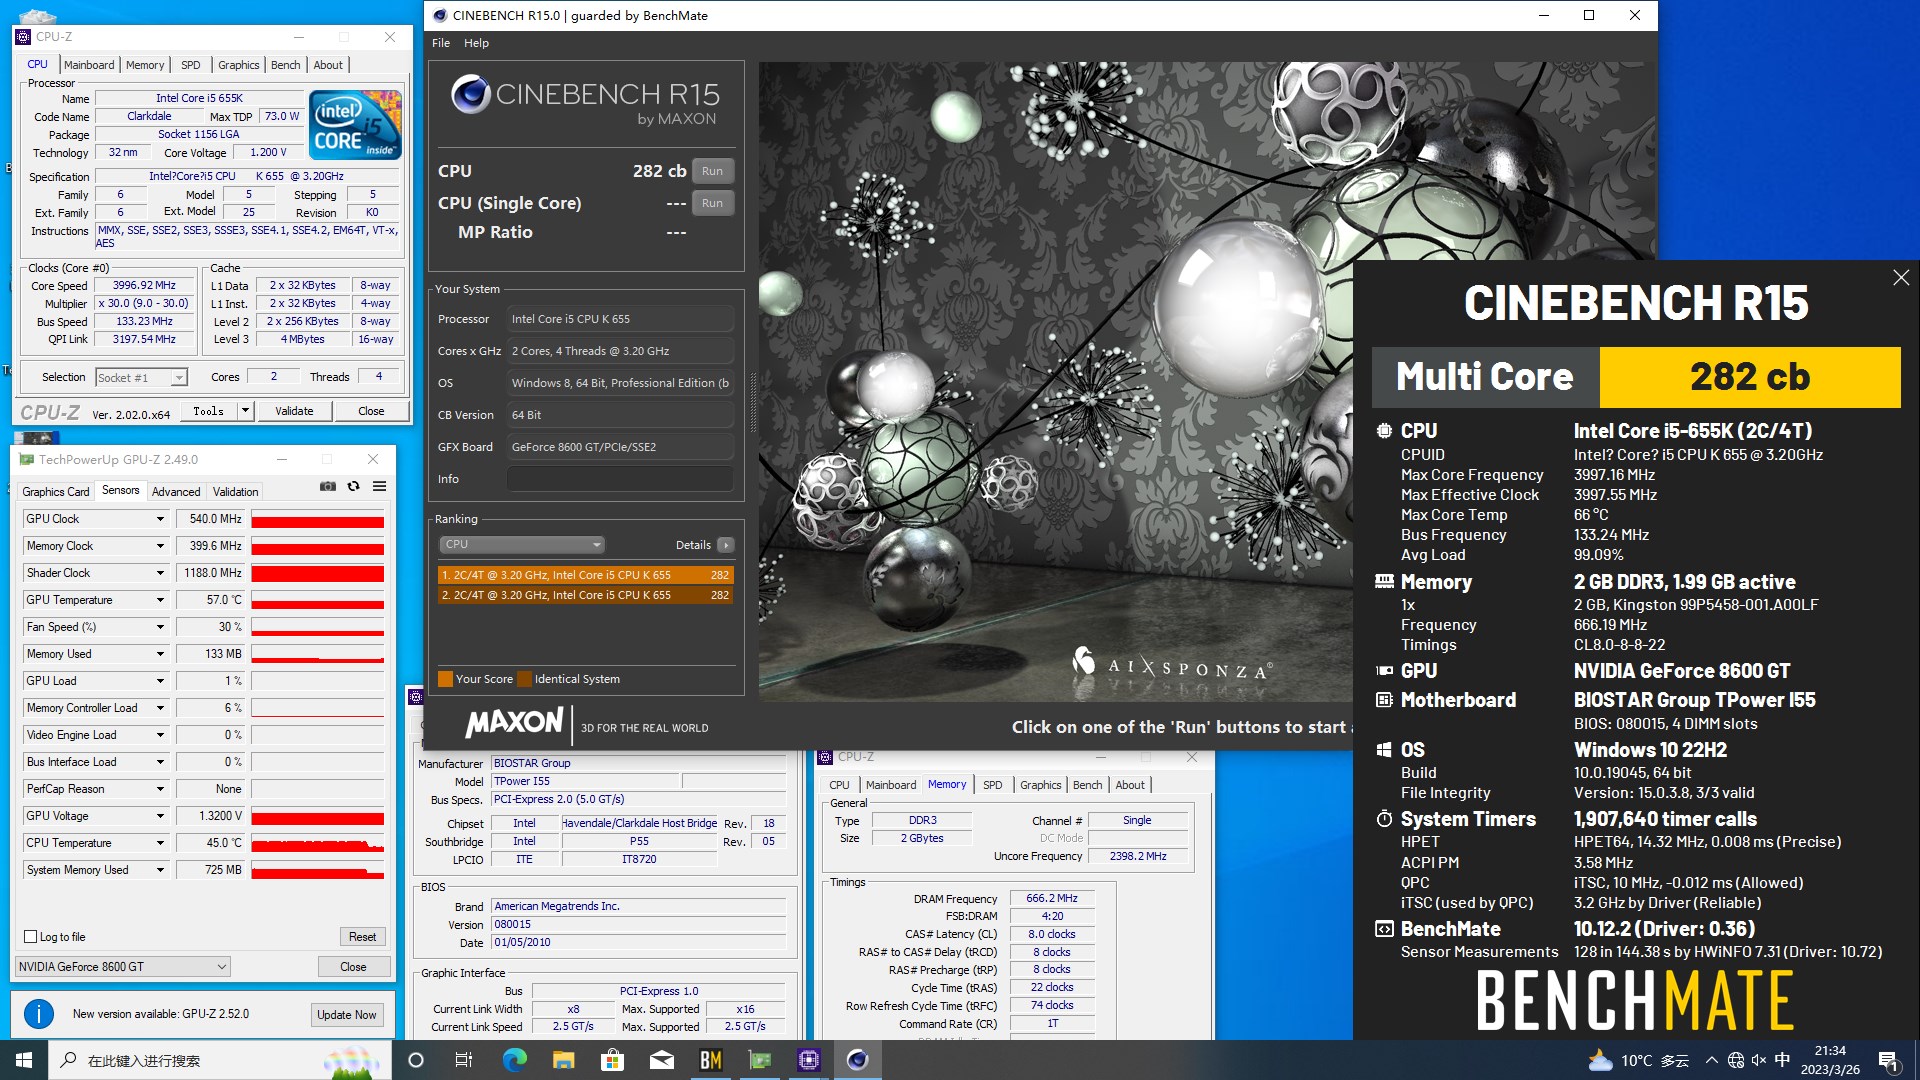Click the orange Your Score legend swatch
The width and height of the screenshot is (1920, 1080).
click(x=446, y=679)
